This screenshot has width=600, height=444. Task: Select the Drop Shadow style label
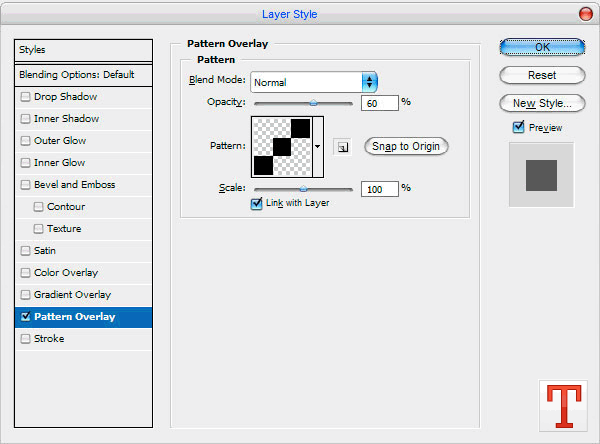(65, 97)
